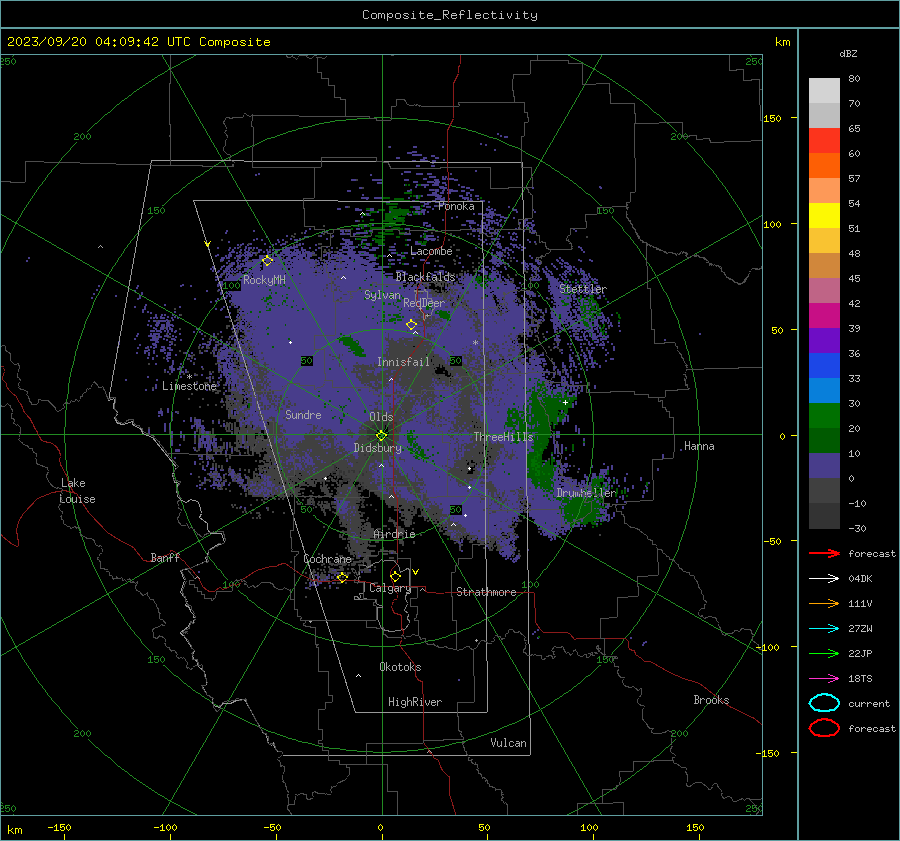This screenshot has width=900, height=841.
Task: Click the yellow diamond marker below Cochrane
Action: (343, 577)
